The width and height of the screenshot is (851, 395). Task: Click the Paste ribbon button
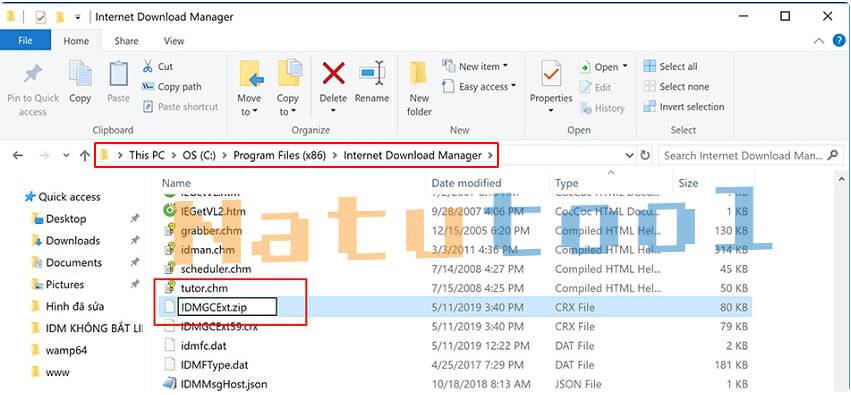(118, 81)
